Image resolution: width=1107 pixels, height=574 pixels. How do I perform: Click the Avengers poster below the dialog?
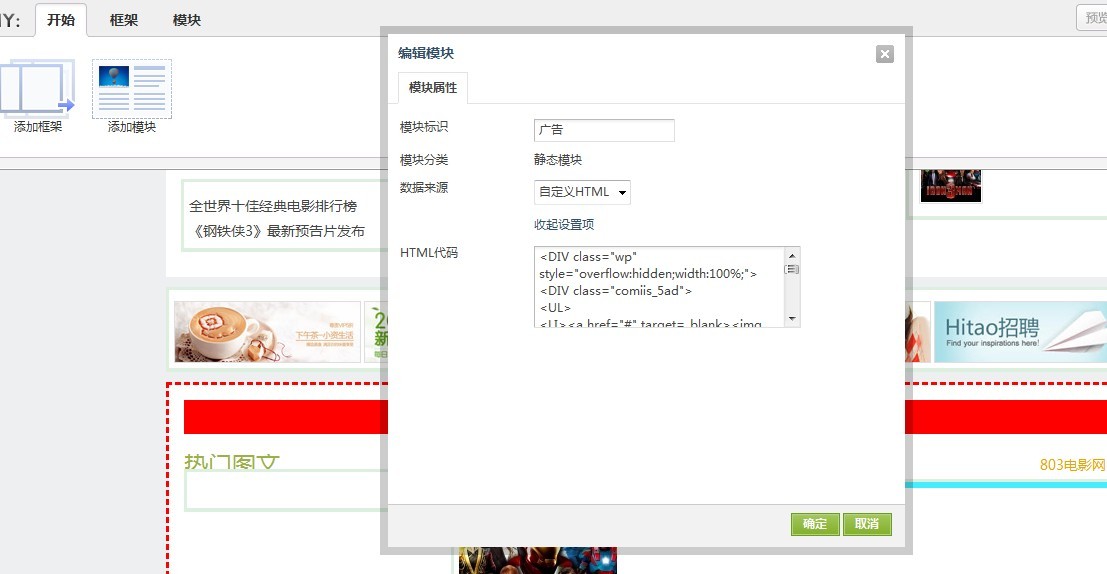[538, 561]
